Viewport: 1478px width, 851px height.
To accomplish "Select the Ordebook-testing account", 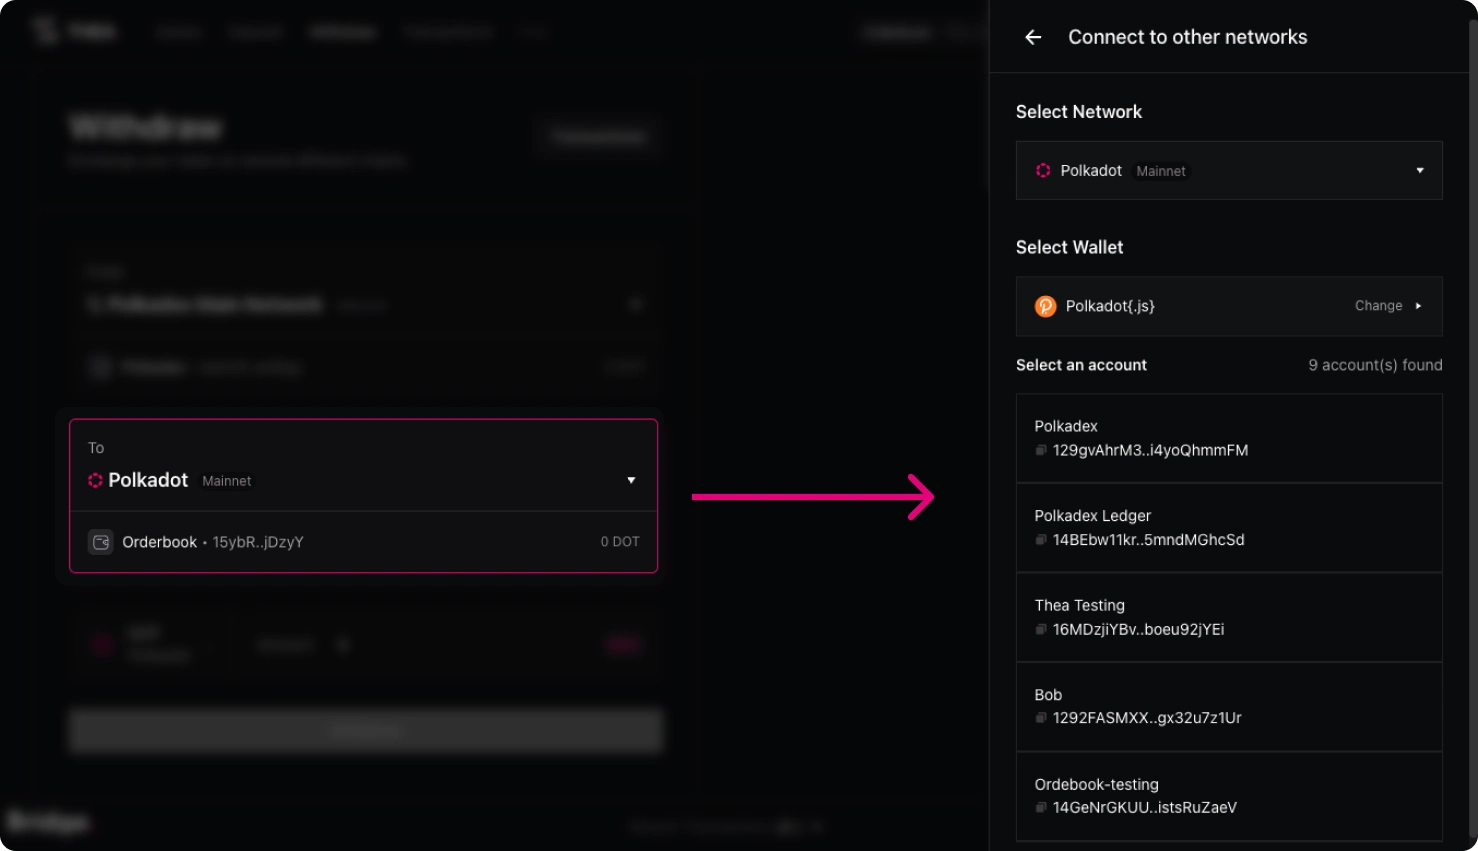I will click(1228, 796).
